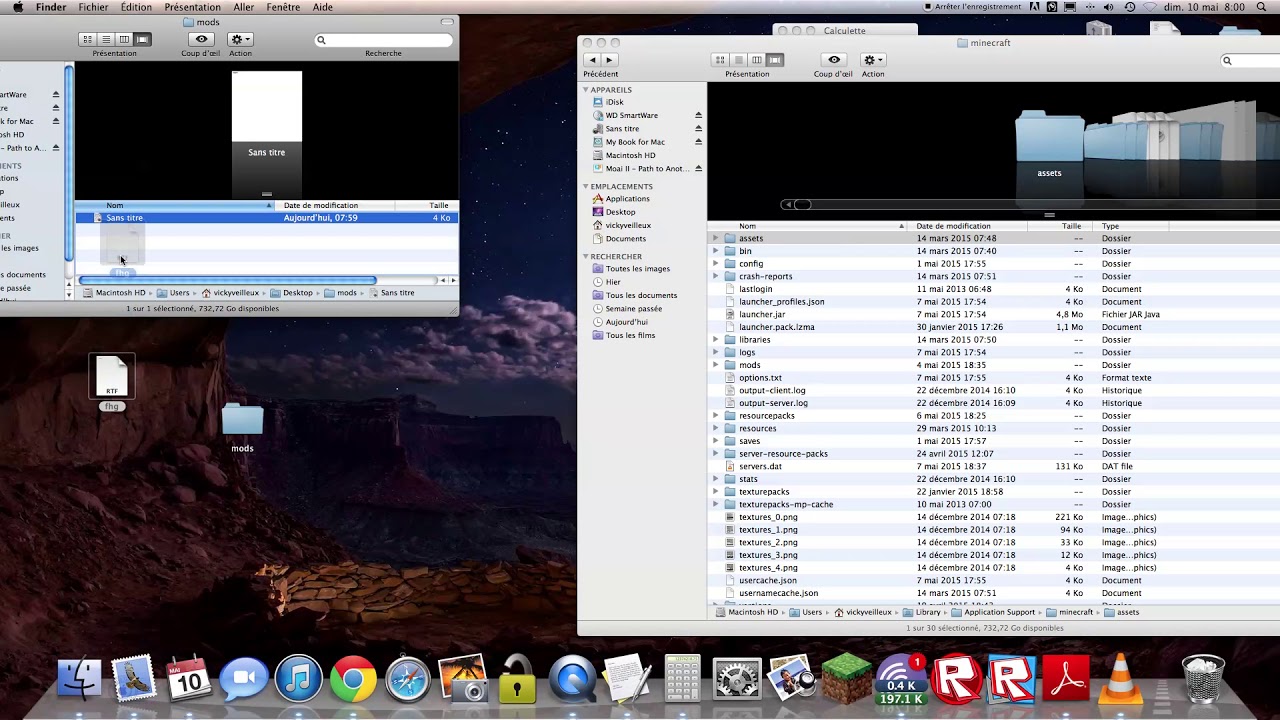Switch mods window to icon view
1280x720 pixels.
pos(88,39)
